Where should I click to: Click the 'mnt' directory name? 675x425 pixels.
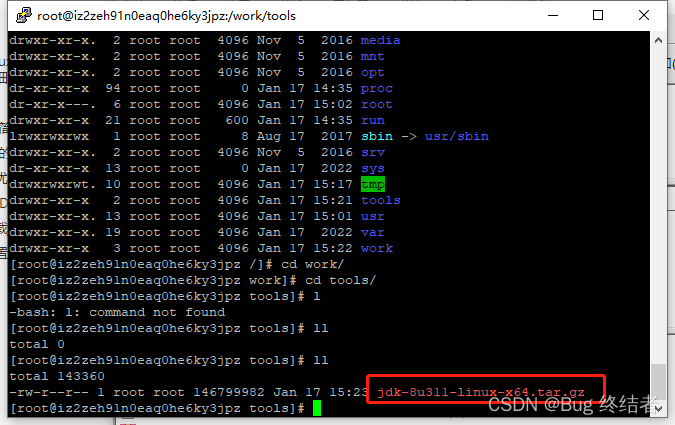click(372, 56)
